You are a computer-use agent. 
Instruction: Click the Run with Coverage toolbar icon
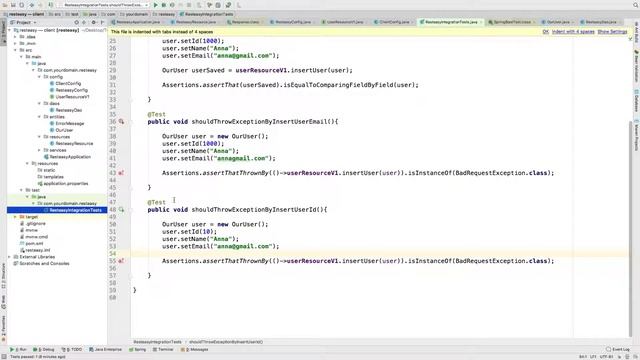pyautogui.click(x=172, y=5)
